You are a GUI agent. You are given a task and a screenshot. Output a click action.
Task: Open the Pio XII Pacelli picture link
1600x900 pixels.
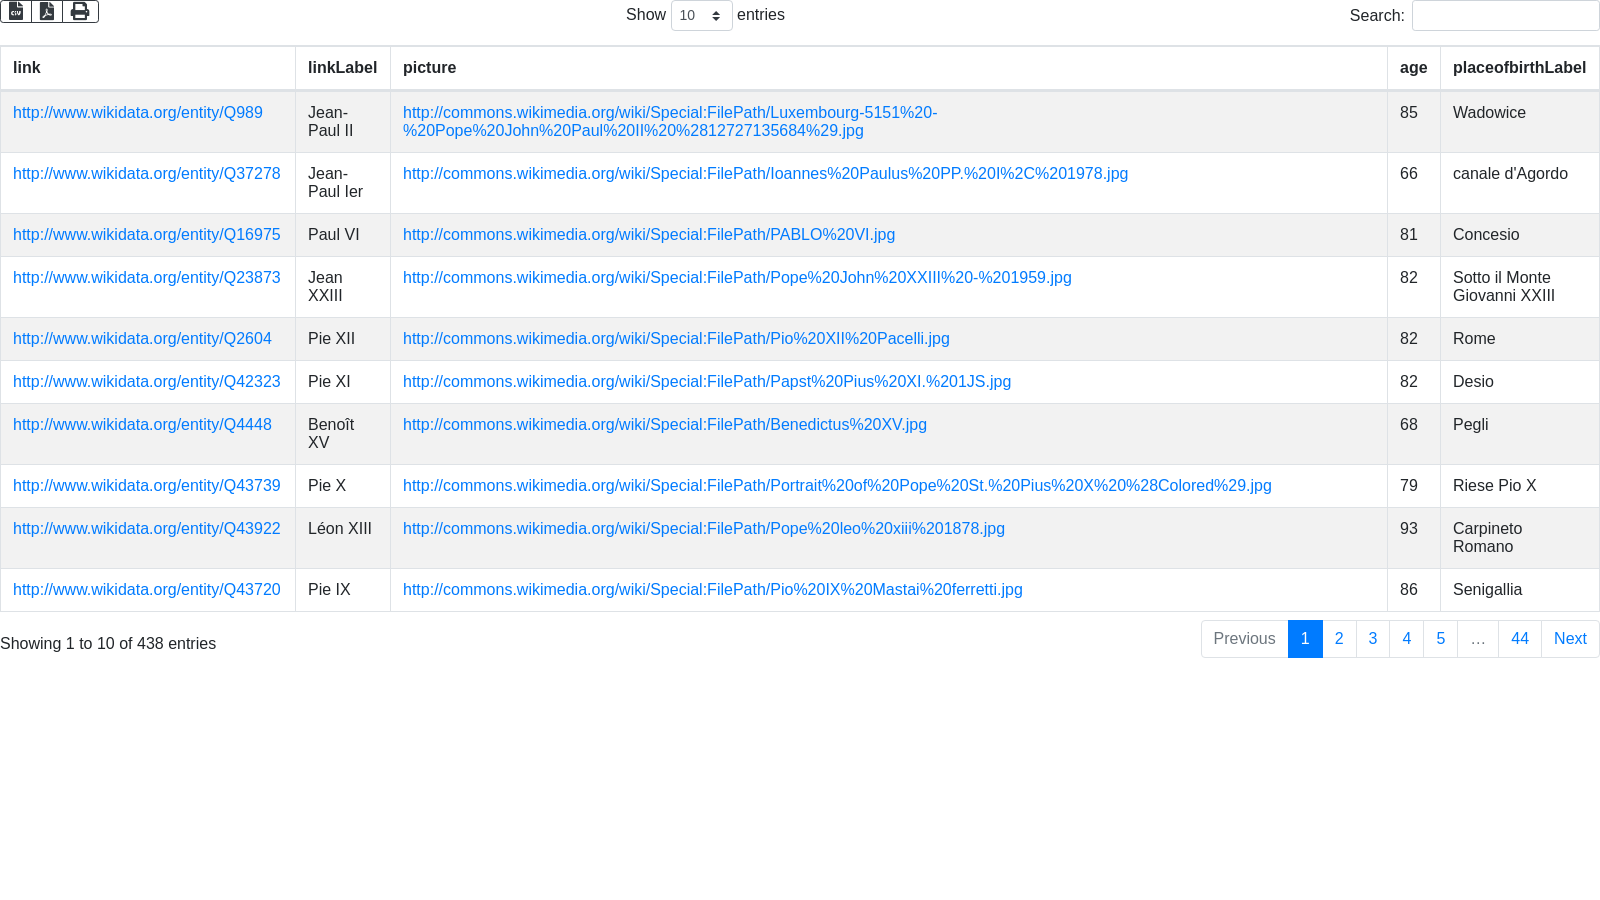pos(676,339)
